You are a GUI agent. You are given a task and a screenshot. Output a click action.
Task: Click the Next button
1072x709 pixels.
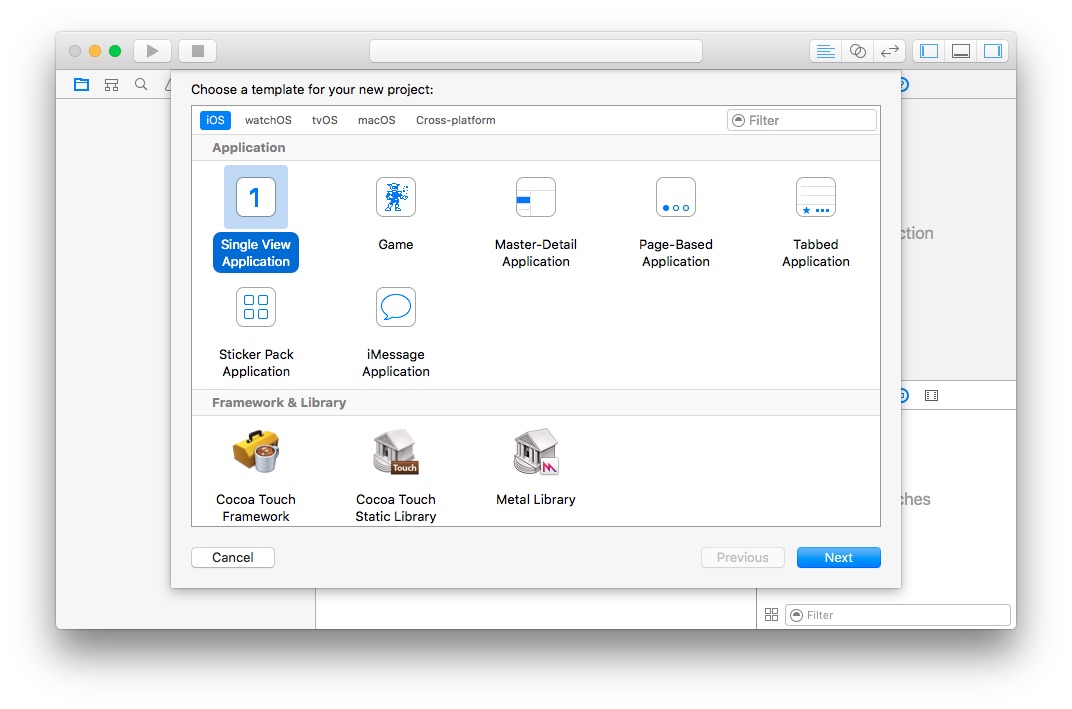point(838,557)
